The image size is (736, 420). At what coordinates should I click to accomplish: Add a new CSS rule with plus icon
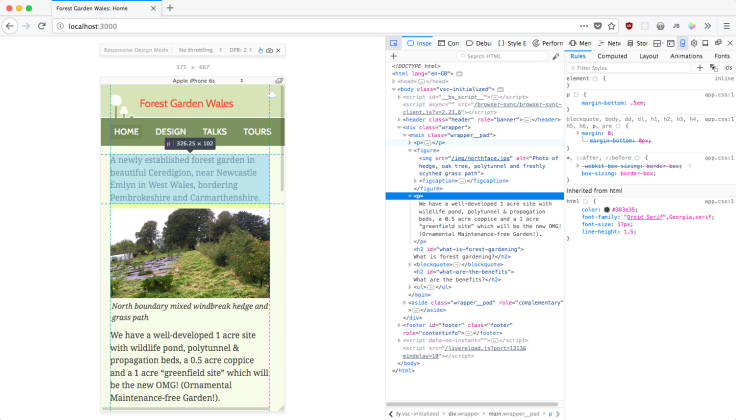pyautogui.click(x=700, y=68)
